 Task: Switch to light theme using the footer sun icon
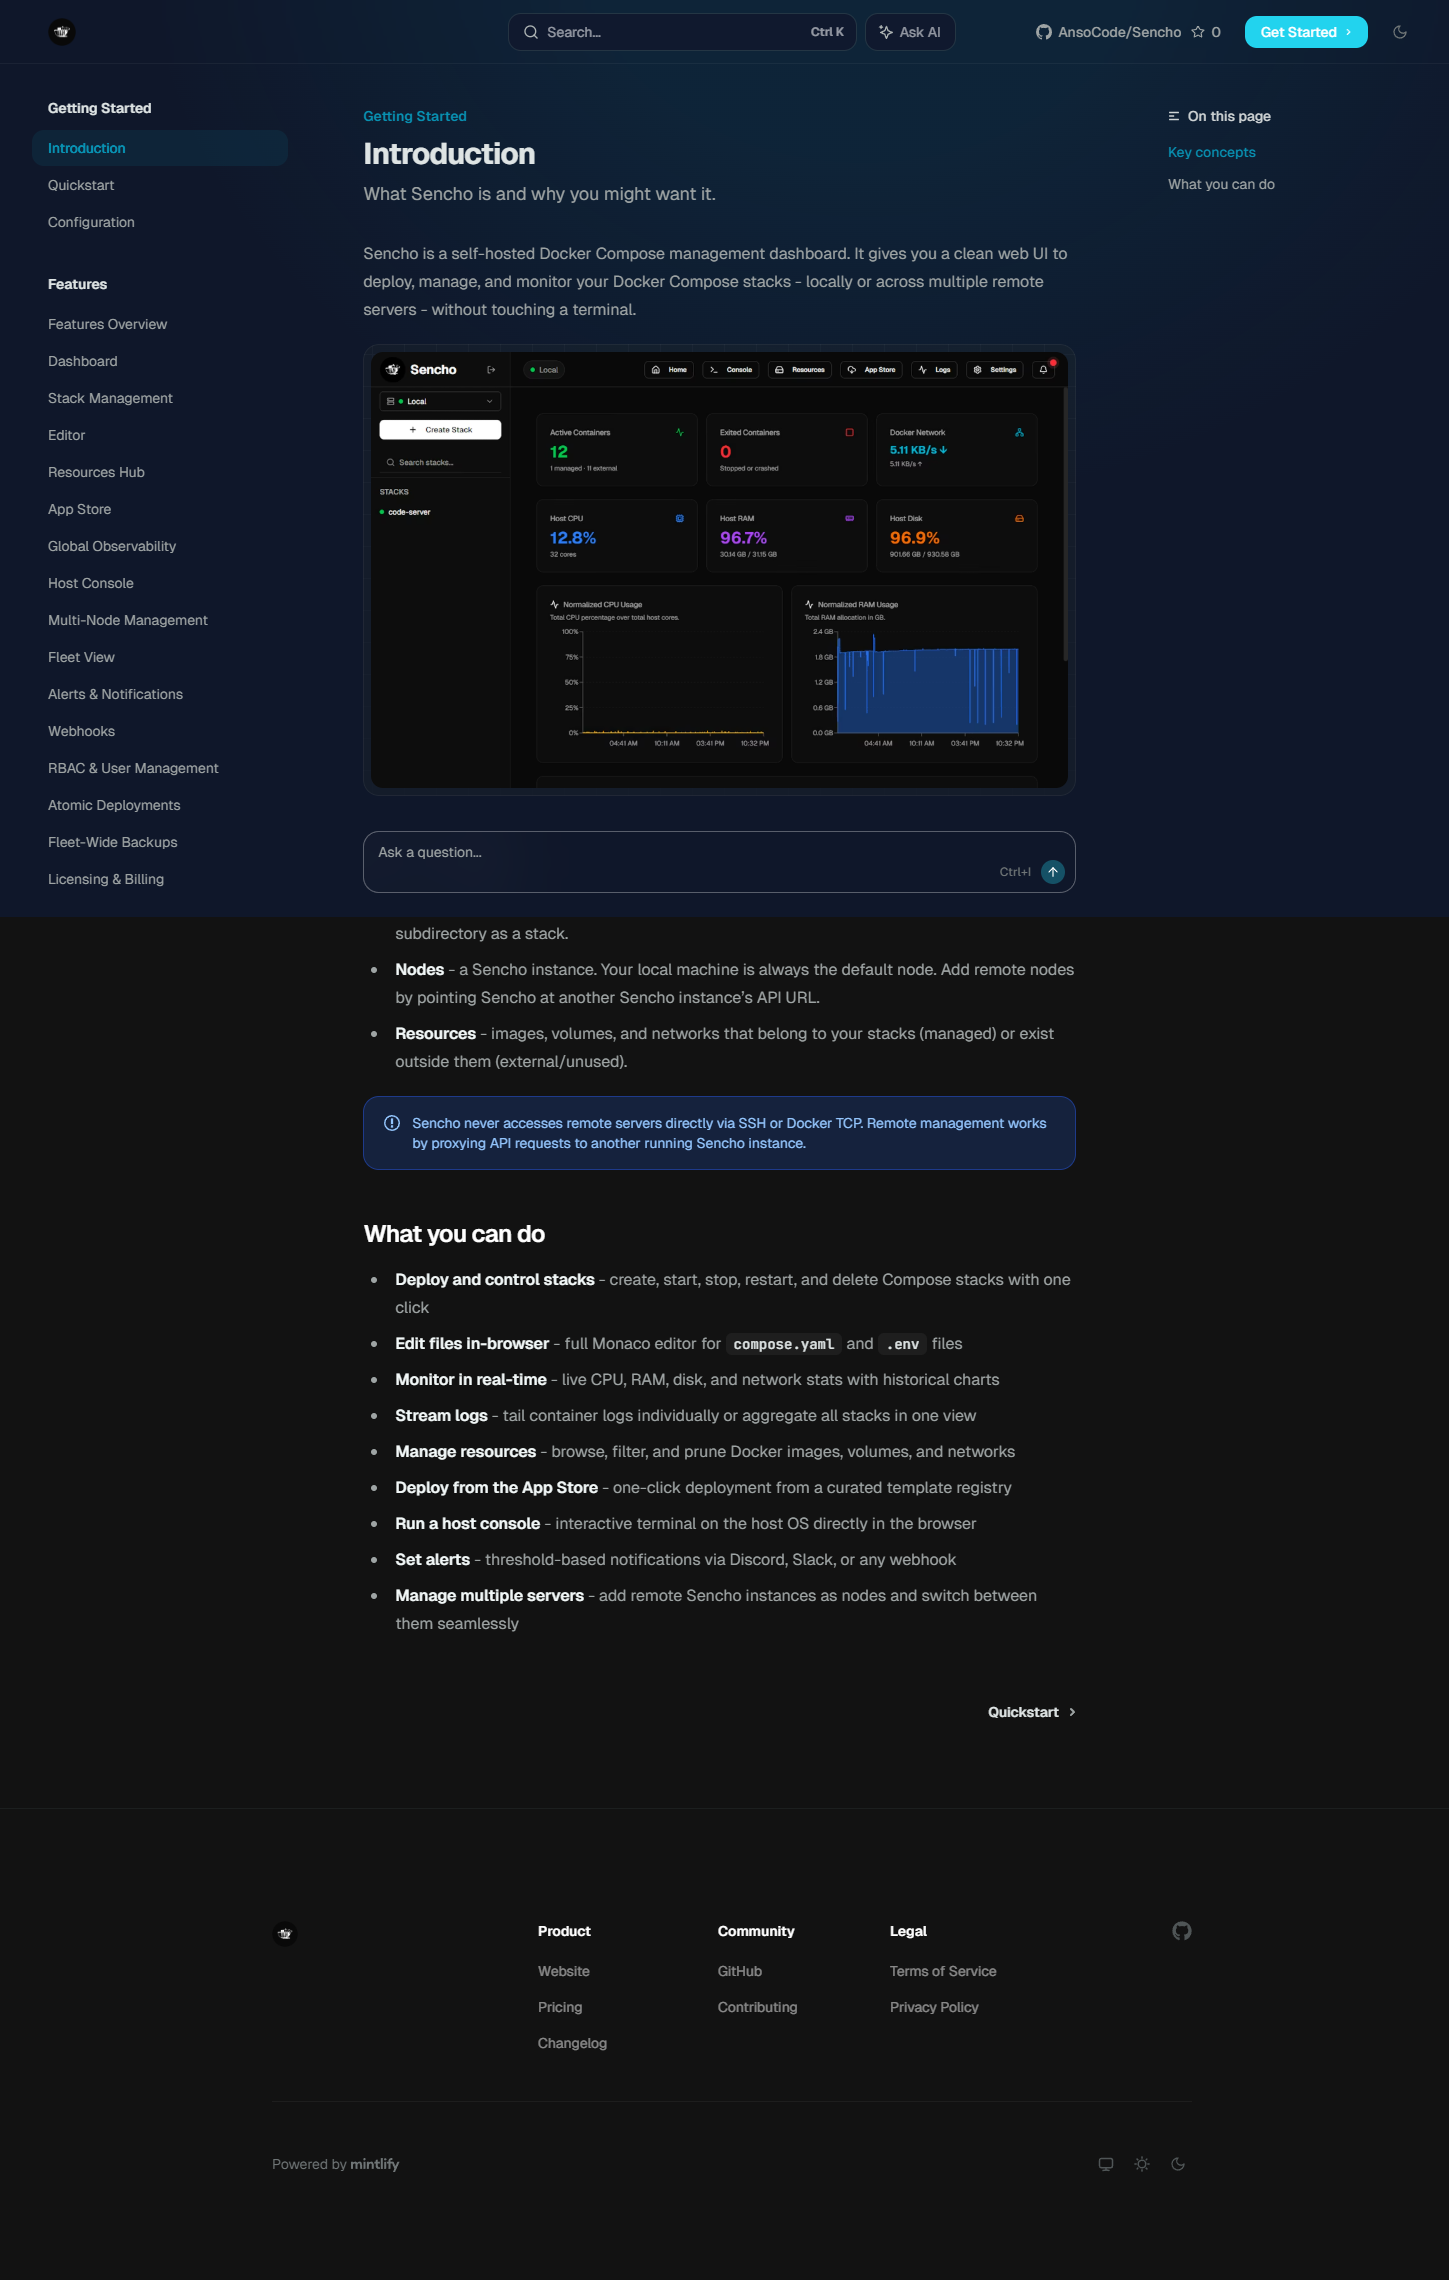[1142, 2164]
